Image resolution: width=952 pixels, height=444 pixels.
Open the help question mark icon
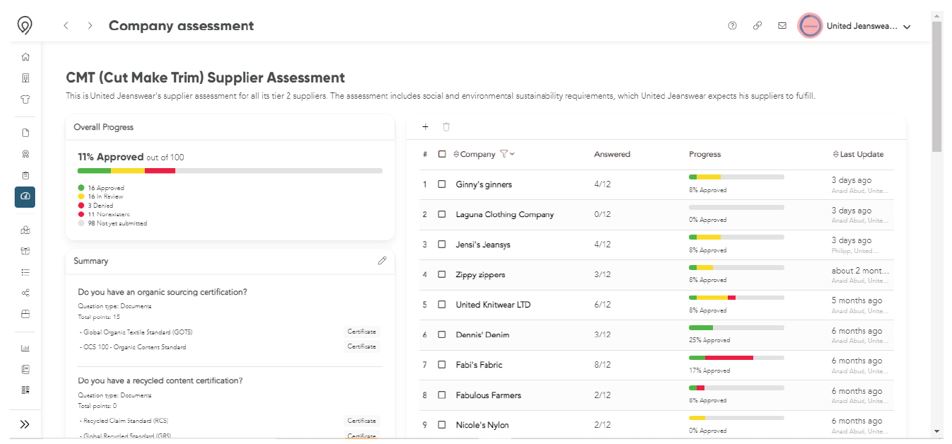(733, 26)
